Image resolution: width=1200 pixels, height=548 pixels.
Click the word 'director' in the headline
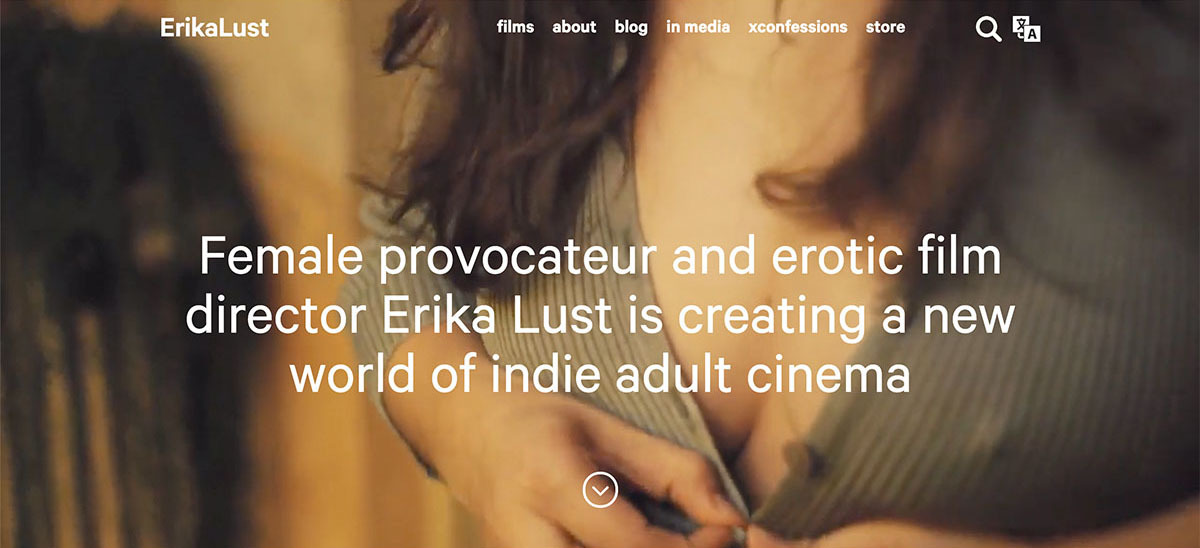(277, 316)
